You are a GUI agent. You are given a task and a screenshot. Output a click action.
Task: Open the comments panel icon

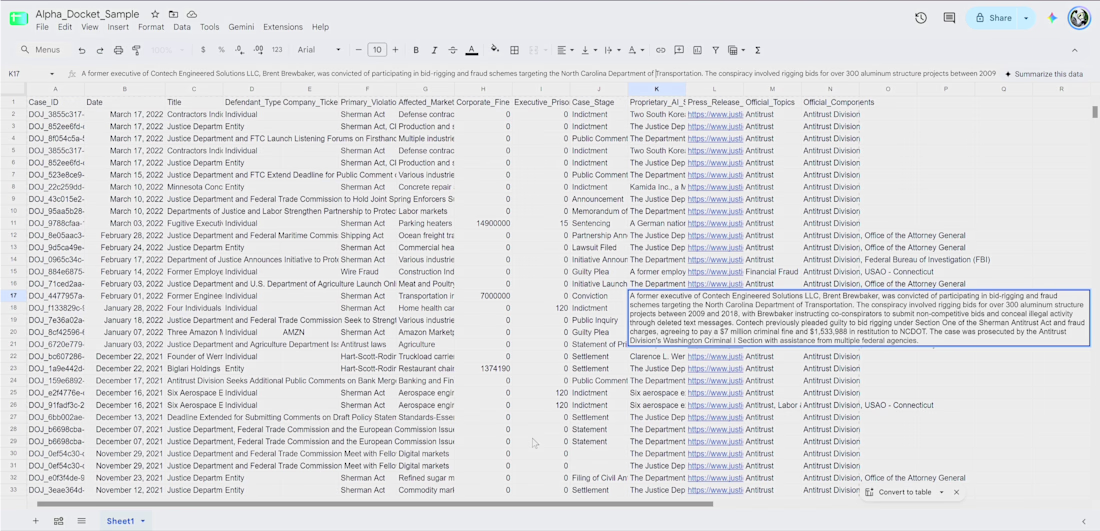(x=949, y=18)
